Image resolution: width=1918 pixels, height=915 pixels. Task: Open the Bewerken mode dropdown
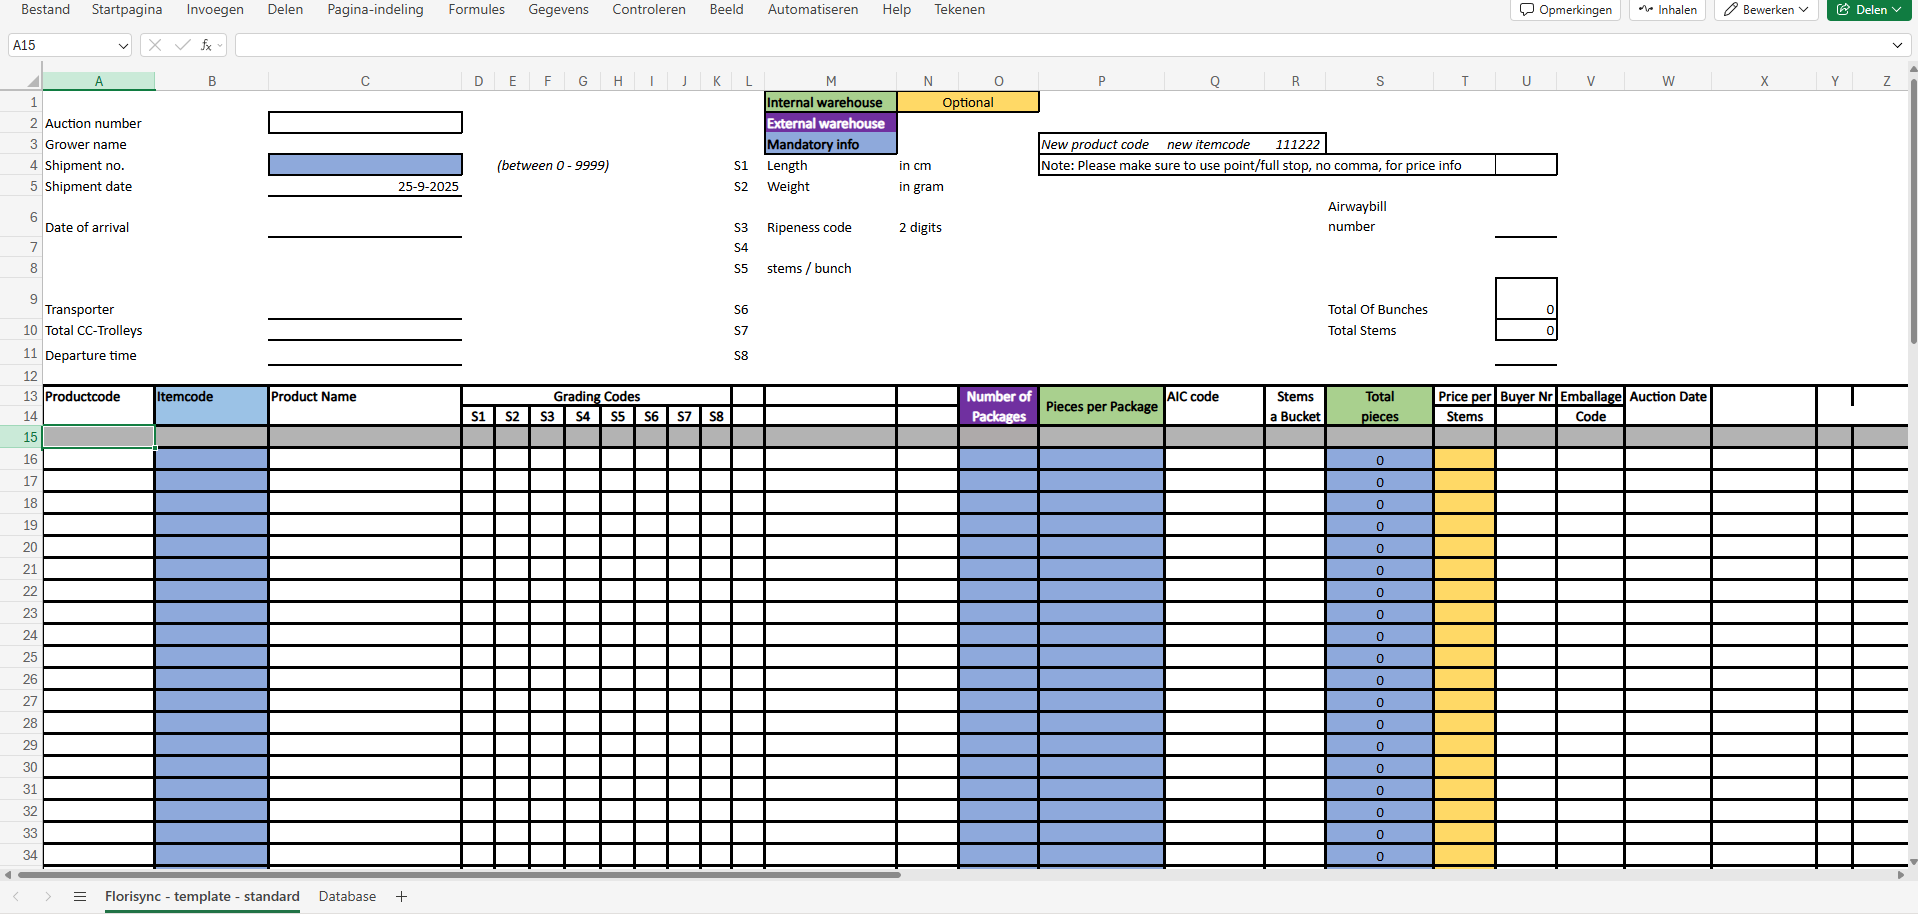1766,10
